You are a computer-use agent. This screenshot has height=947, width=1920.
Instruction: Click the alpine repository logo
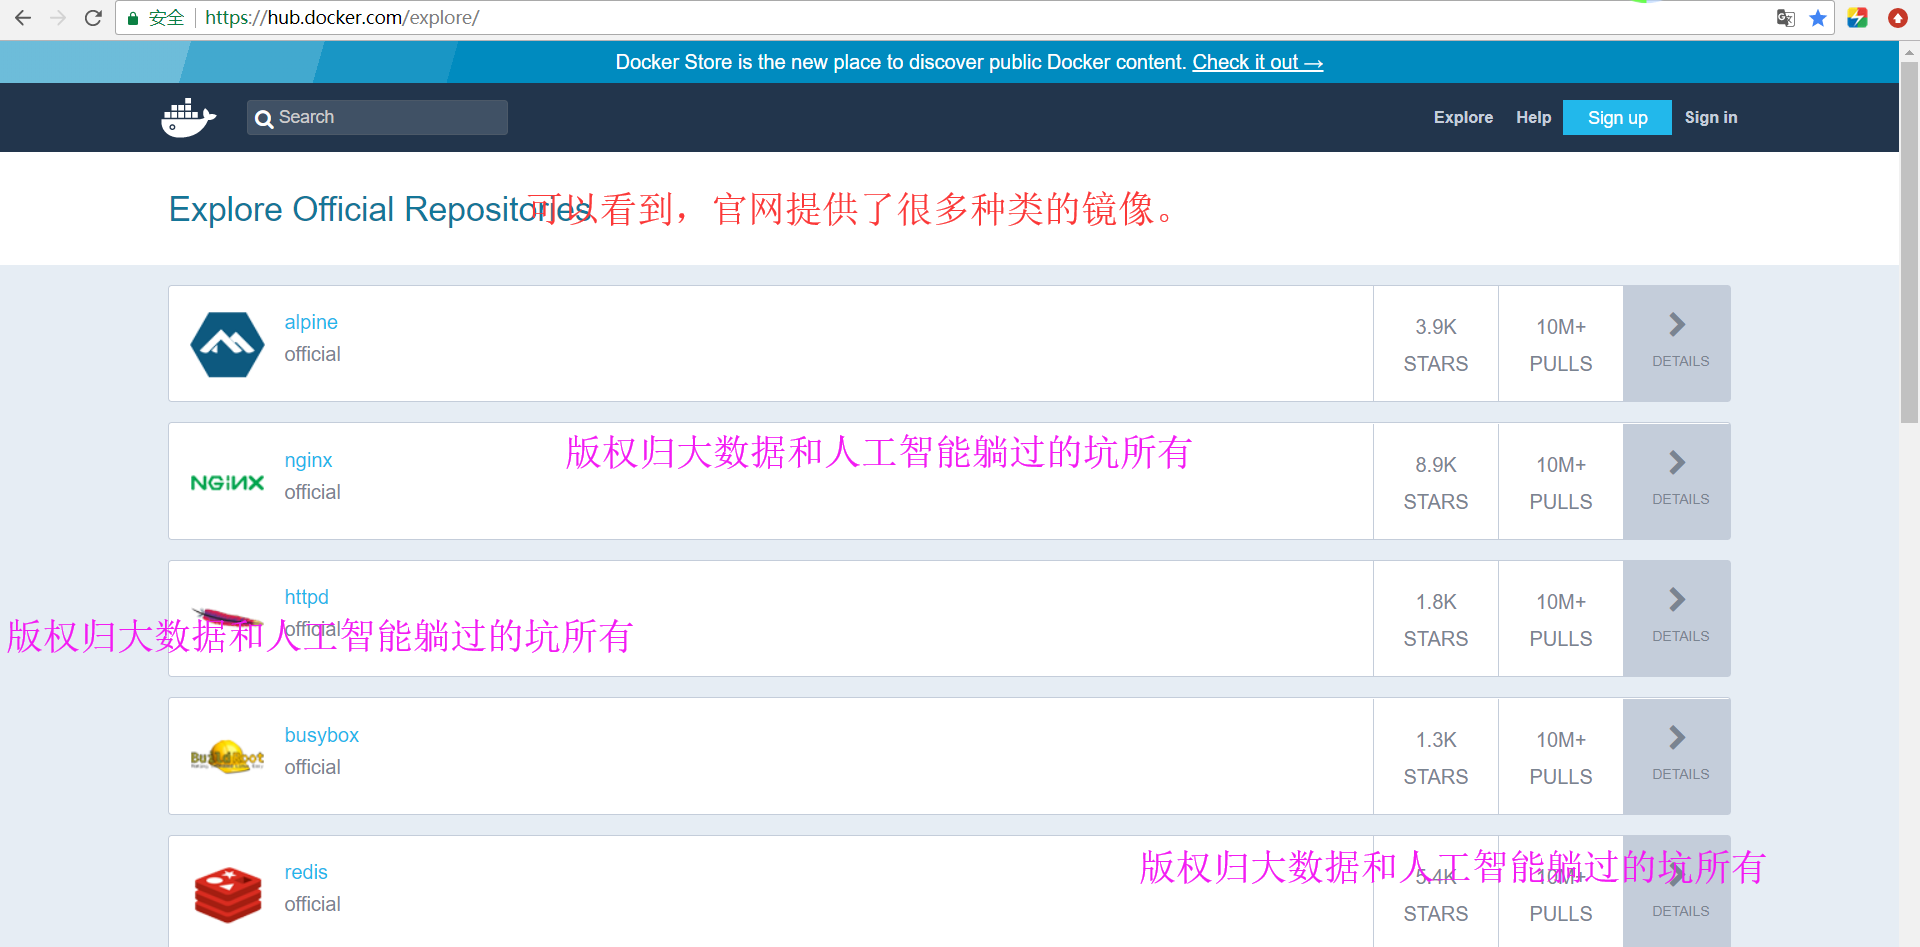(228, 344)
